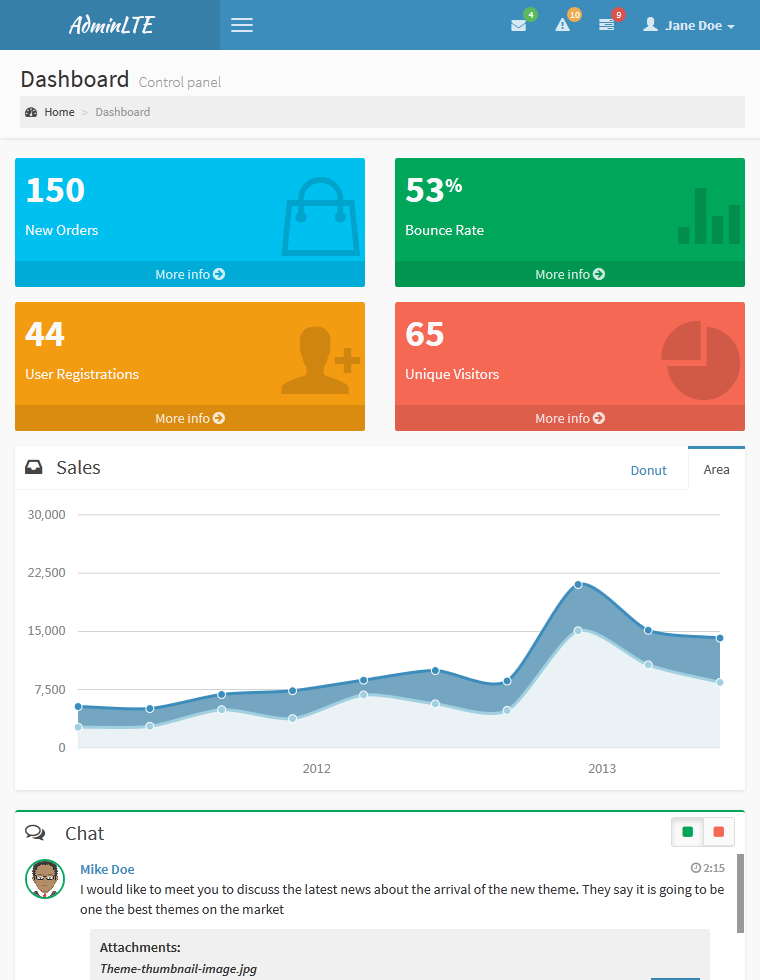
Task: Click the 2012 axis label
Action: [317, 769]
